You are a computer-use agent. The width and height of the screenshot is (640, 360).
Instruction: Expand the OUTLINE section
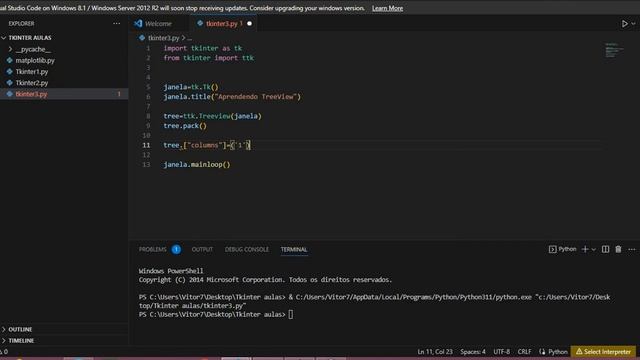(20, 329)
